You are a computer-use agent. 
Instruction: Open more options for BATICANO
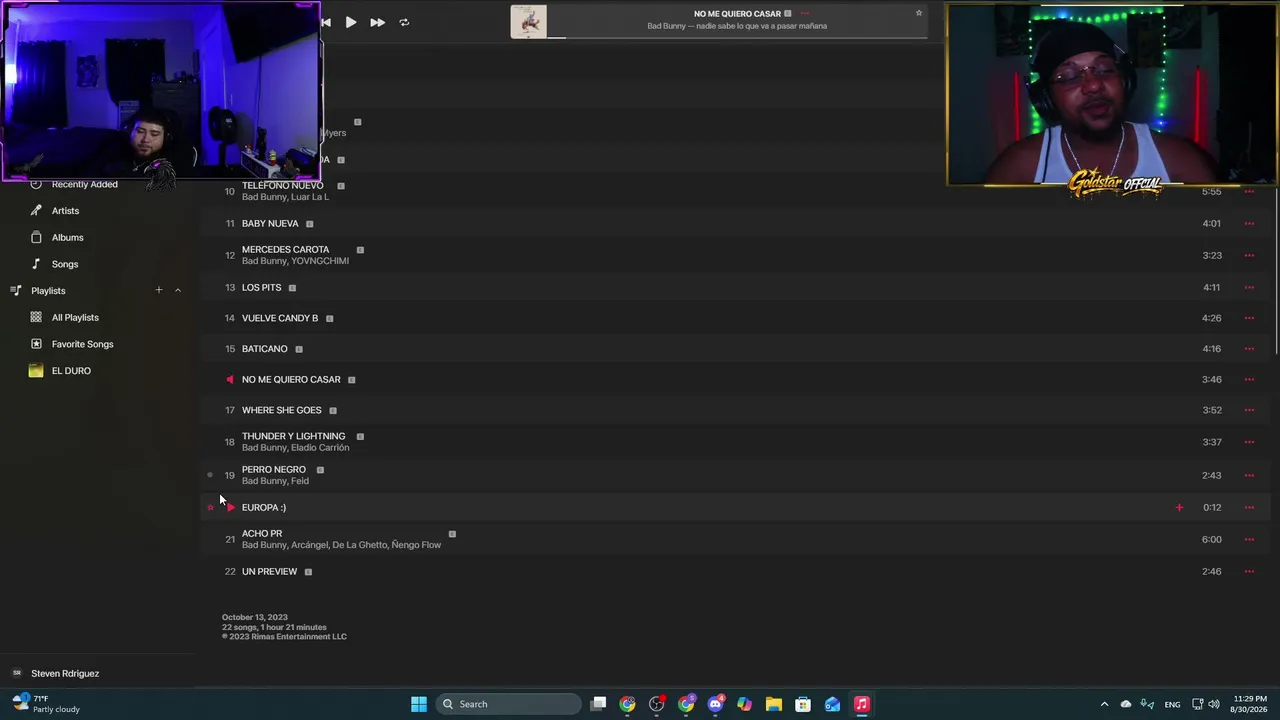(x=1249, y=349)
